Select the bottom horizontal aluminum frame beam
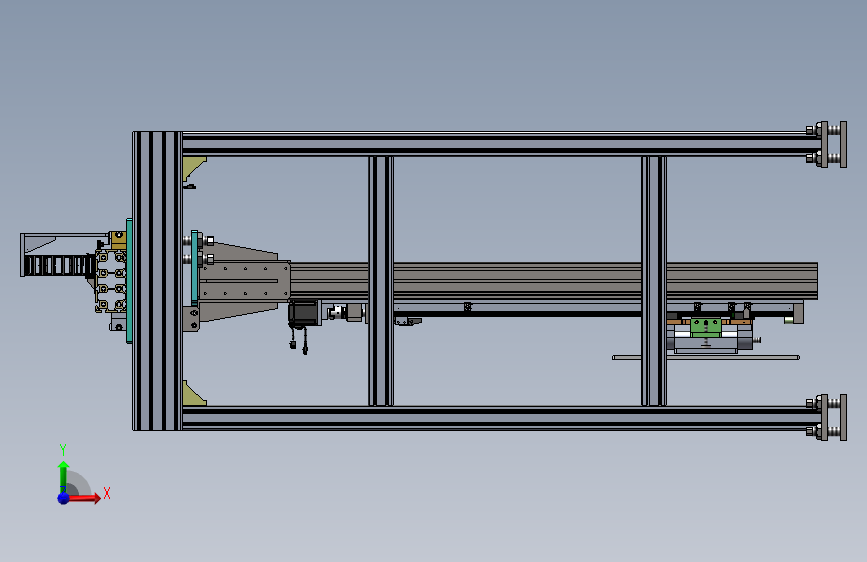 pos(500,418)
